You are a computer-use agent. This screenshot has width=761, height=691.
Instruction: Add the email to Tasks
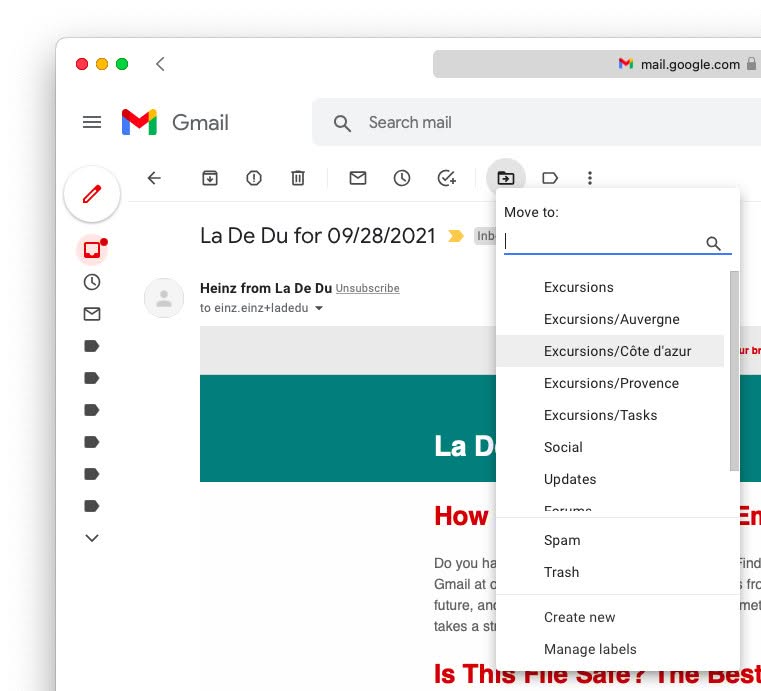point(447,178)
